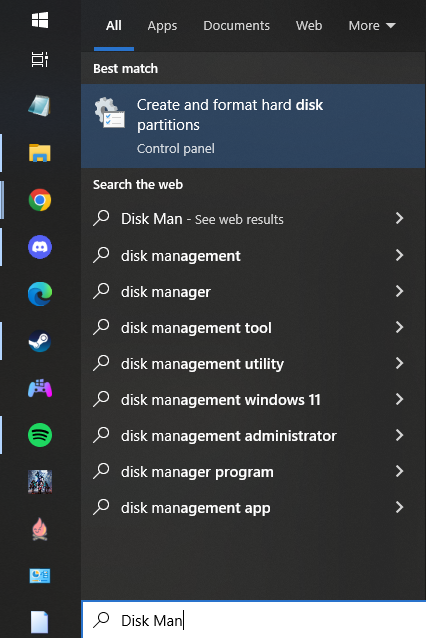Click the magnifier icon in search box
The height and width of the screenshot is (638, 426).
pyautogui.click(x=101, y=620)
